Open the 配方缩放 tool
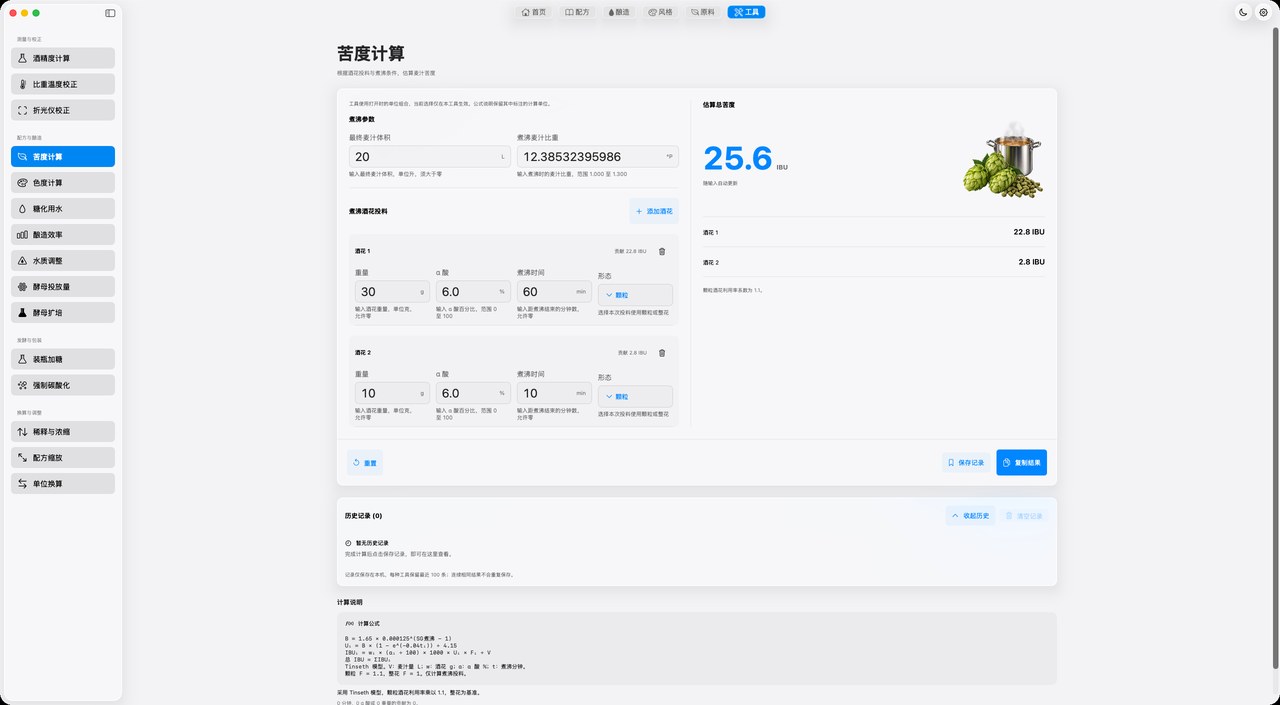Screen dimensions: 1280x705 (x=63, y=458)
